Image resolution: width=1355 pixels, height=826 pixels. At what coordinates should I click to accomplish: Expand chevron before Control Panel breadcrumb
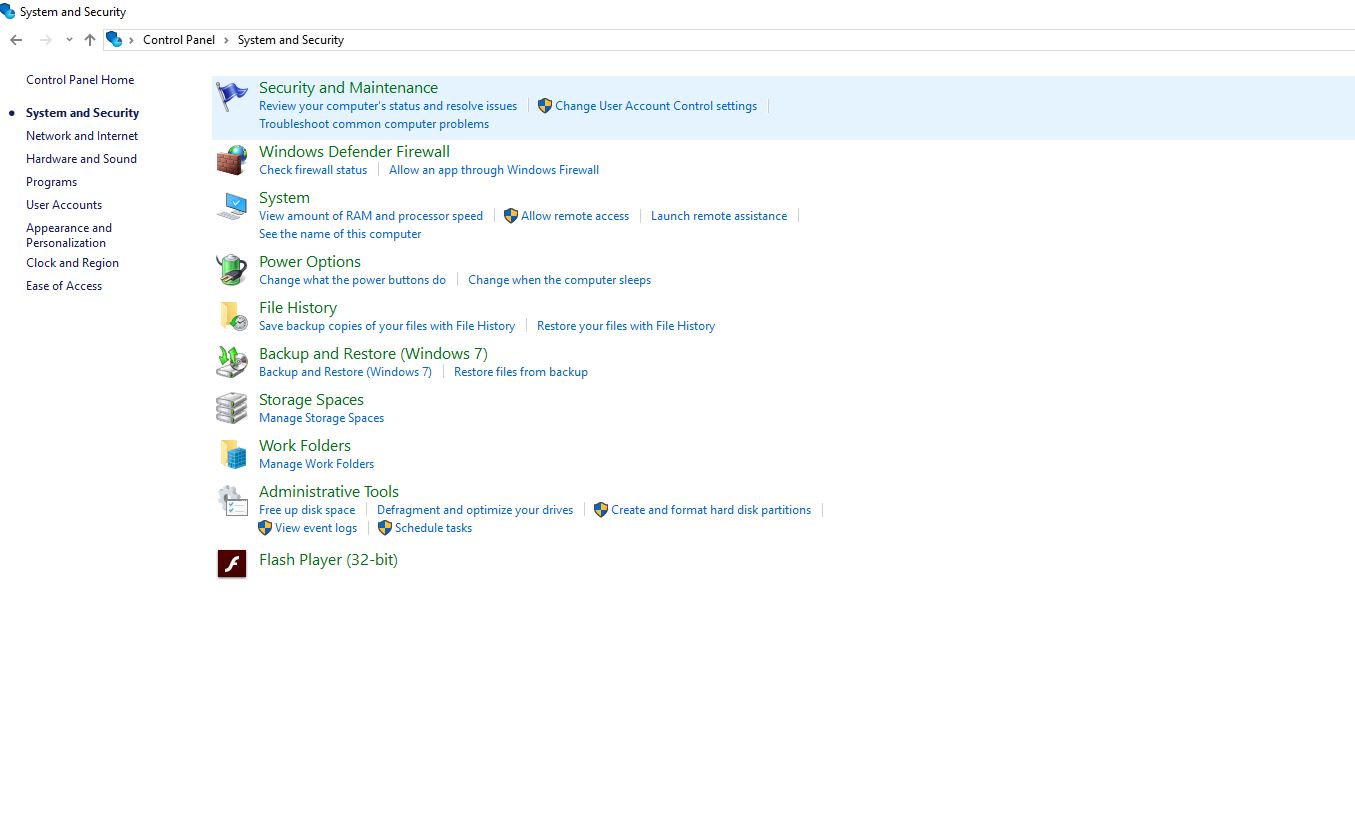pos(132,40)
